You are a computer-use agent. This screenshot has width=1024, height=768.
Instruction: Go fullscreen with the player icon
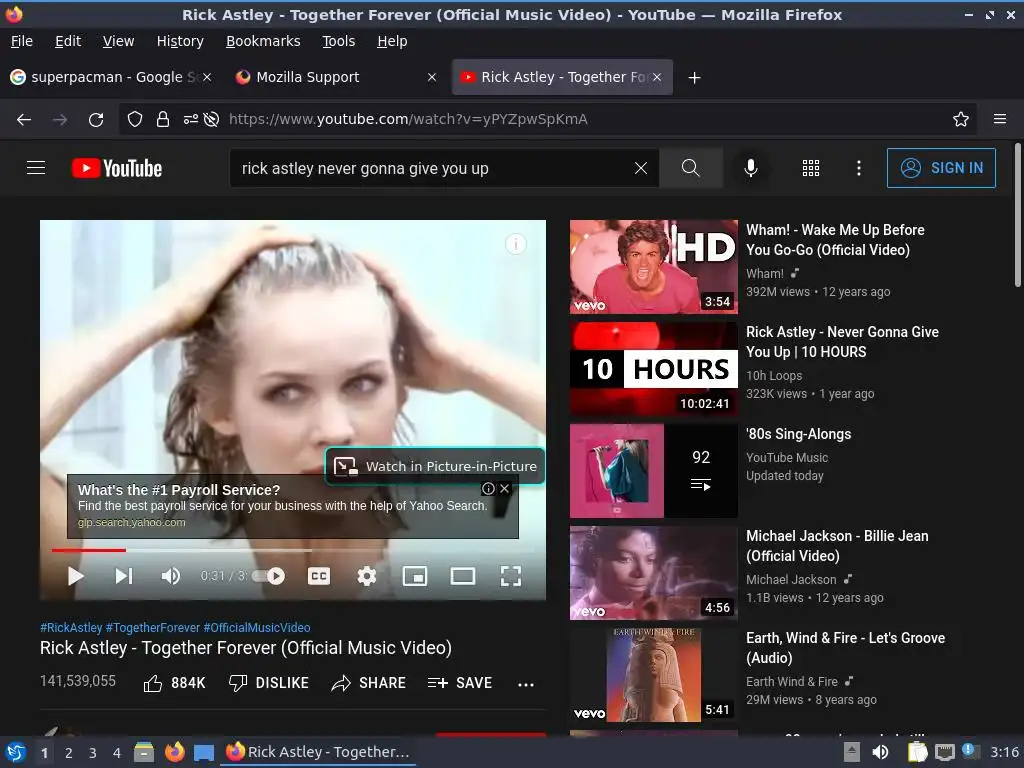tap(511, 576)
